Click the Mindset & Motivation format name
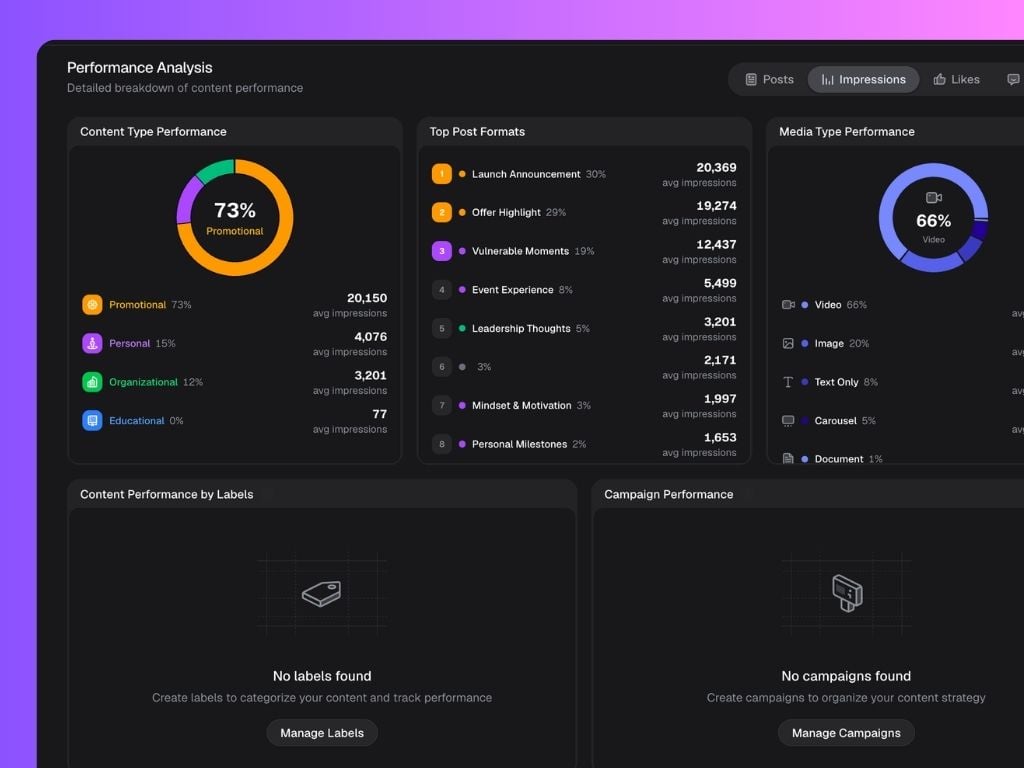The image size is (1024, 768). [522, 406]
